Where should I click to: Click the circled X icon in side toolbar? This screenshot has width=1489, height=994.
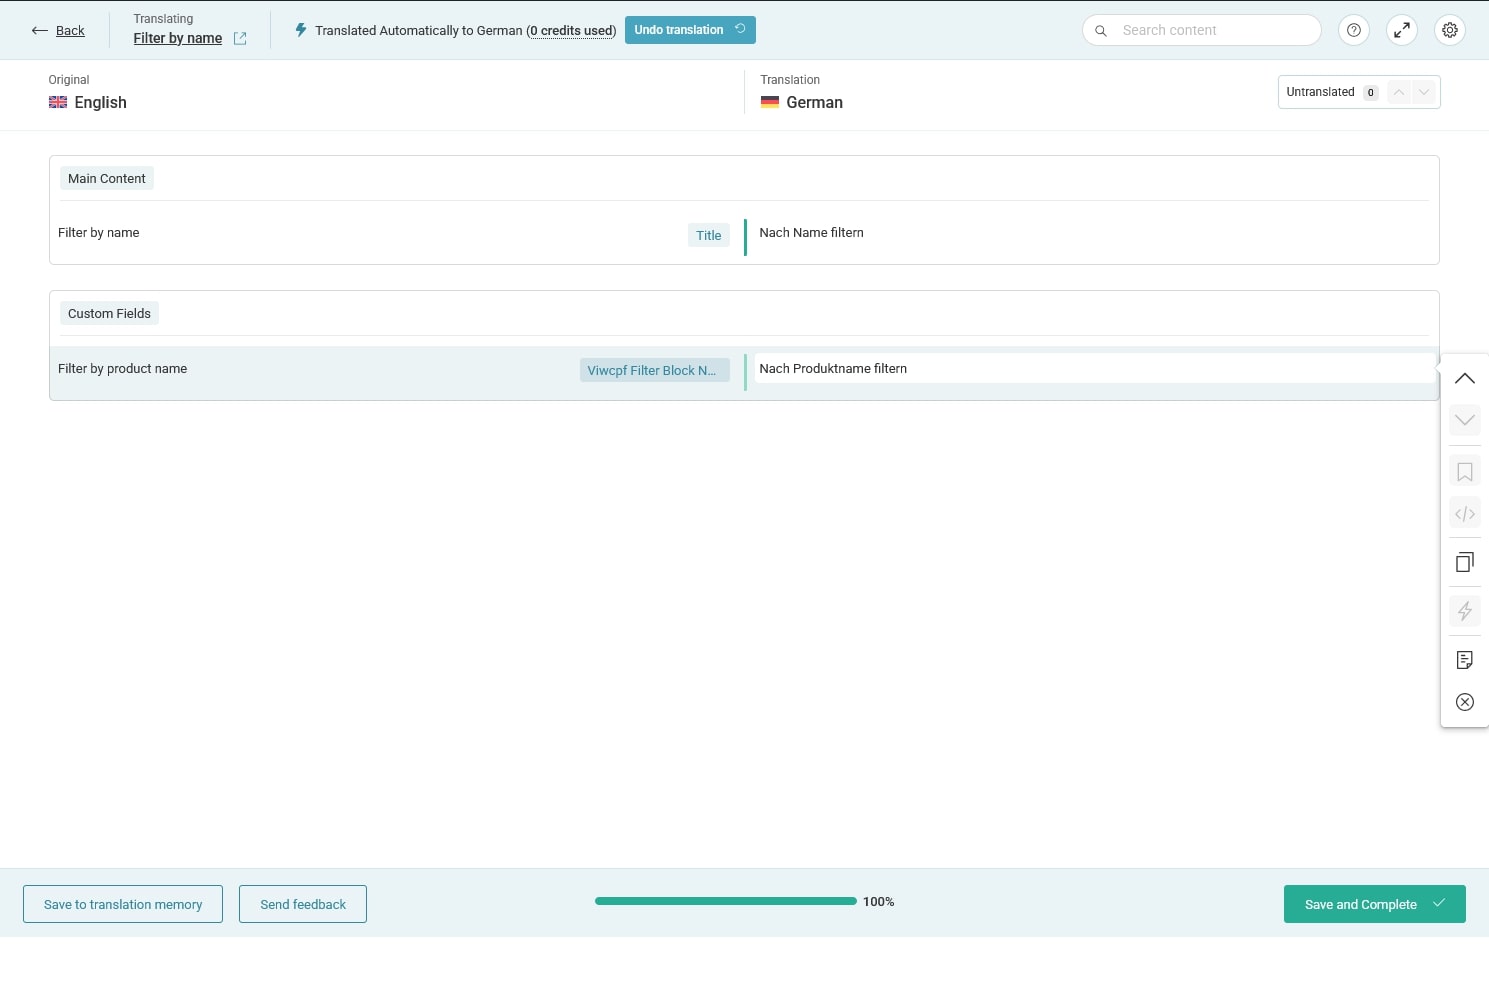(1465, 702)
